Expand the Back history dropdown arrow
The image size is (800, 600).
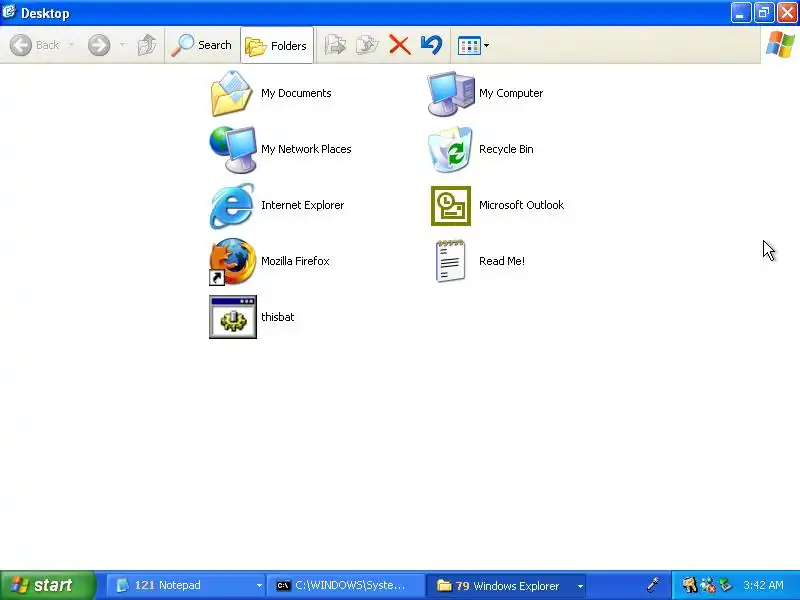pos(71,45)
